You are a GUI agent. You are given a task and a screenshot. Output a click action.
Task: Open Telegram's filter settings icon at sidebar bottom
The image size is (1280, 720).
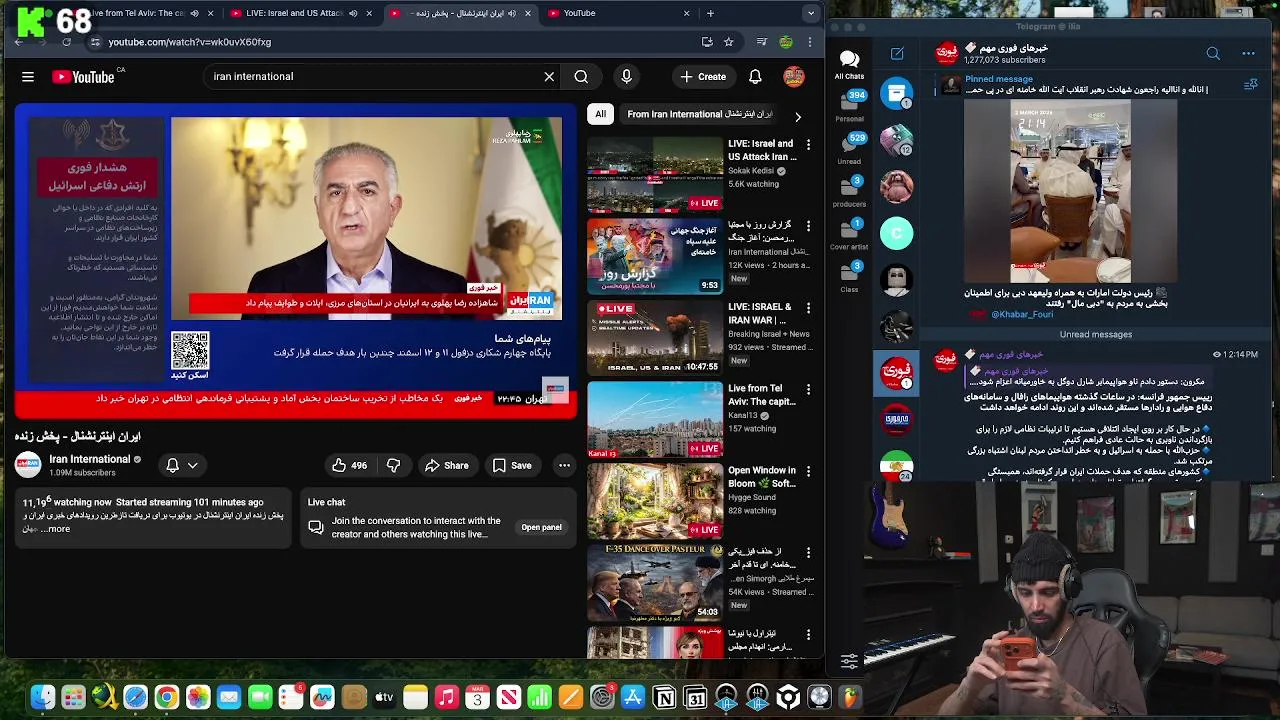(849, 661)
